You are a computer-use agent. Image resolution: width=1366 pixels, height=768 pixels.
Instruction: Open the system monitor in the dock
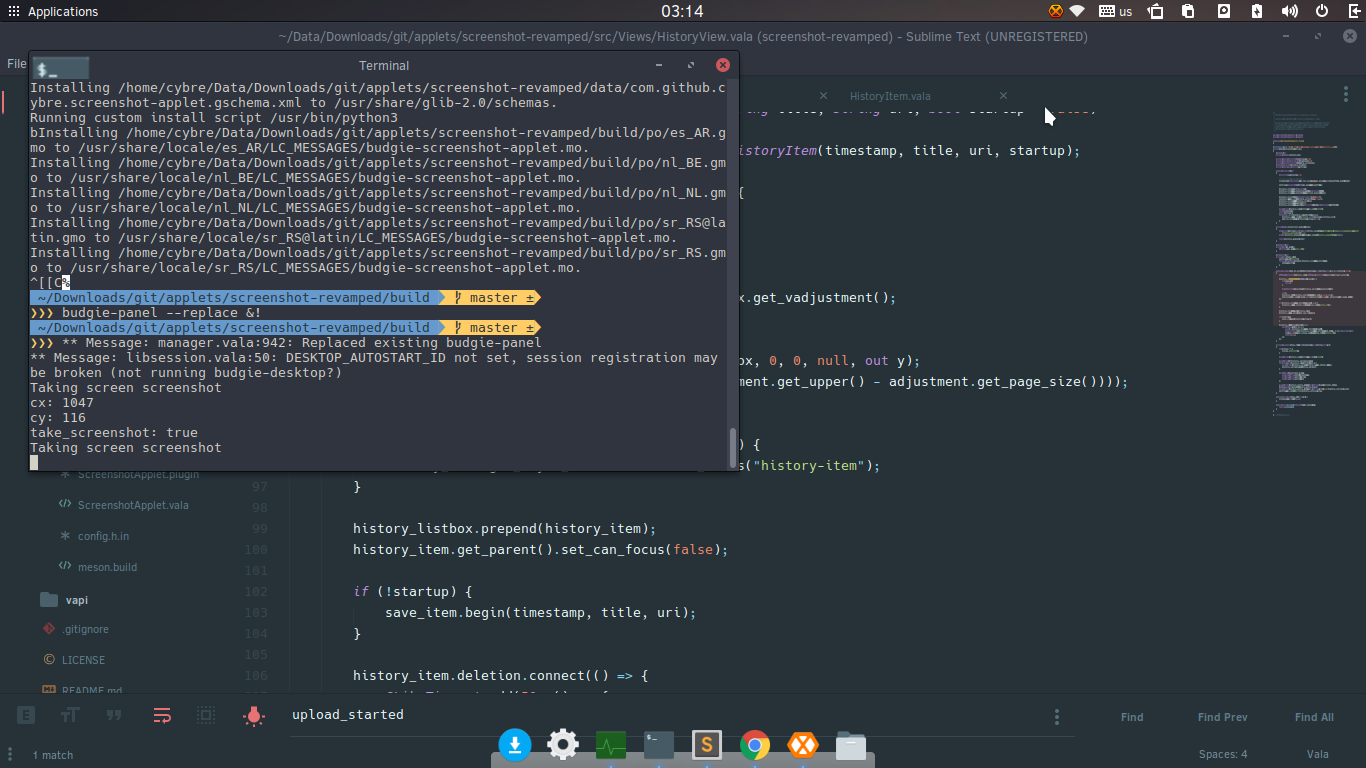(x=611, y=745)
